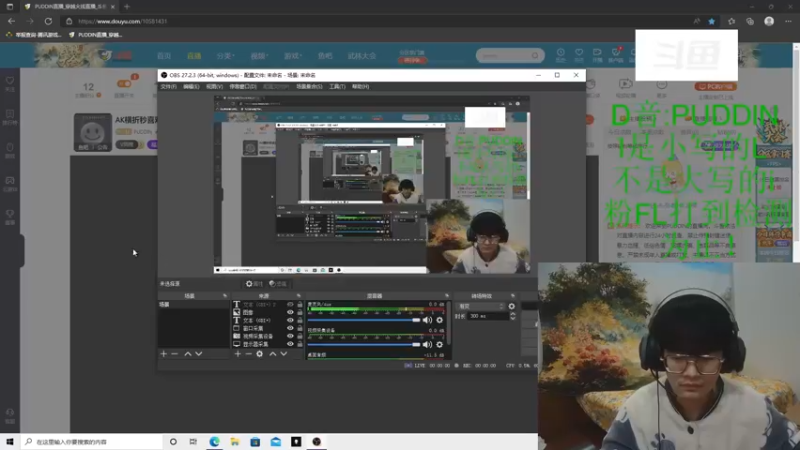The image size is (800, 450).
Task: Toggle visibility of video capture device source
Action: pos(290,336)
